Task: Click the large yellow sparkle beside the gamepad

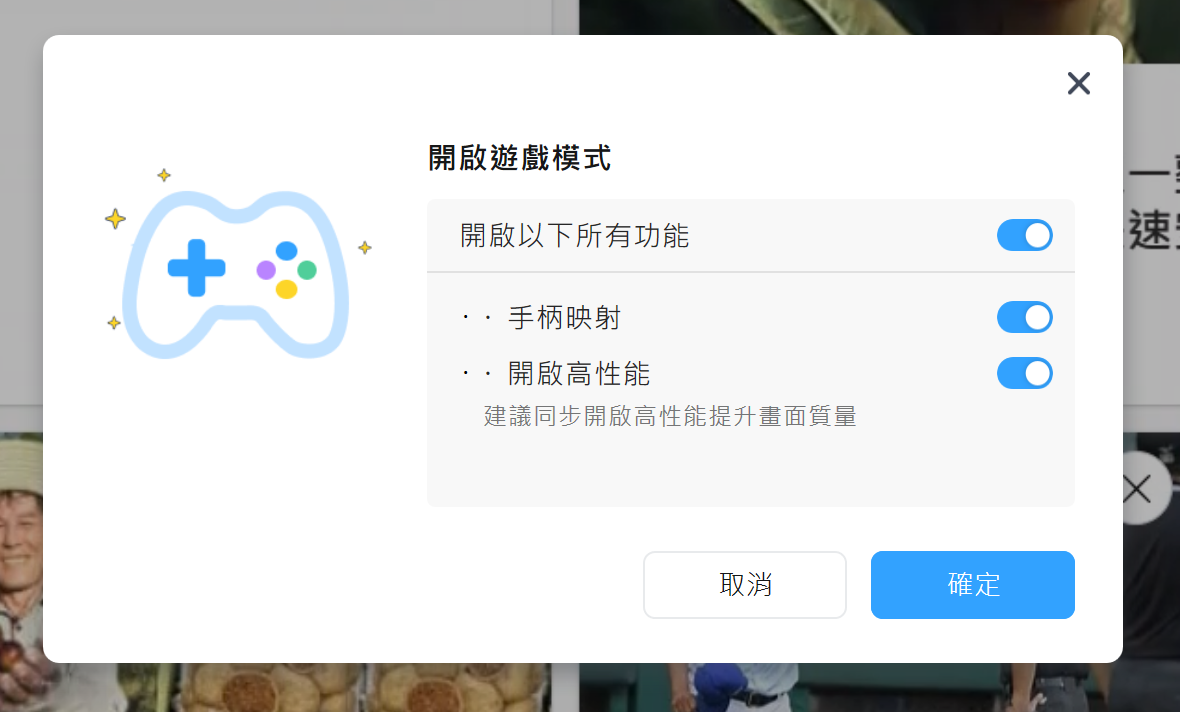Action: click(115, 219)
